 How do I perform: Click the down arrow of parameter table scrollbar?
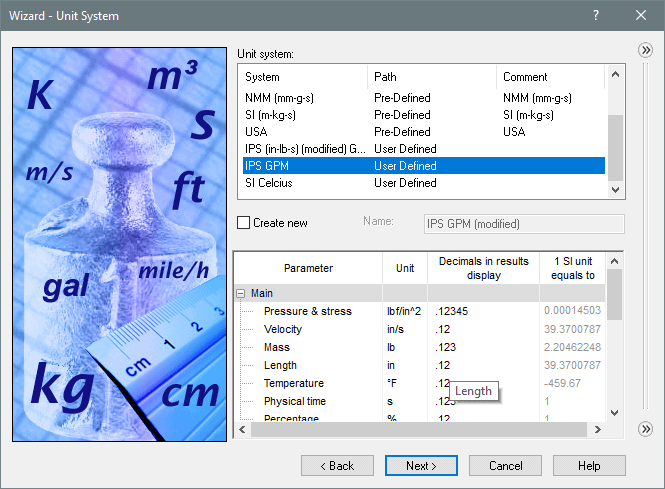[x=614, y=412]
